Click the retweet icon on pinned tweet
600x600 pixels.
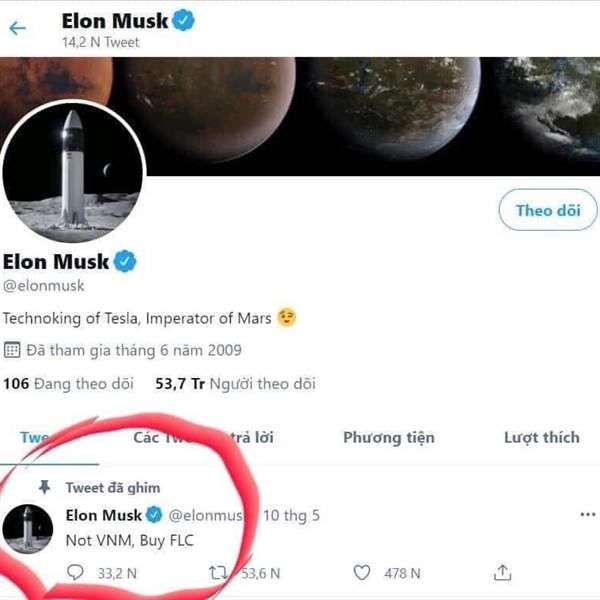[218, 572]
